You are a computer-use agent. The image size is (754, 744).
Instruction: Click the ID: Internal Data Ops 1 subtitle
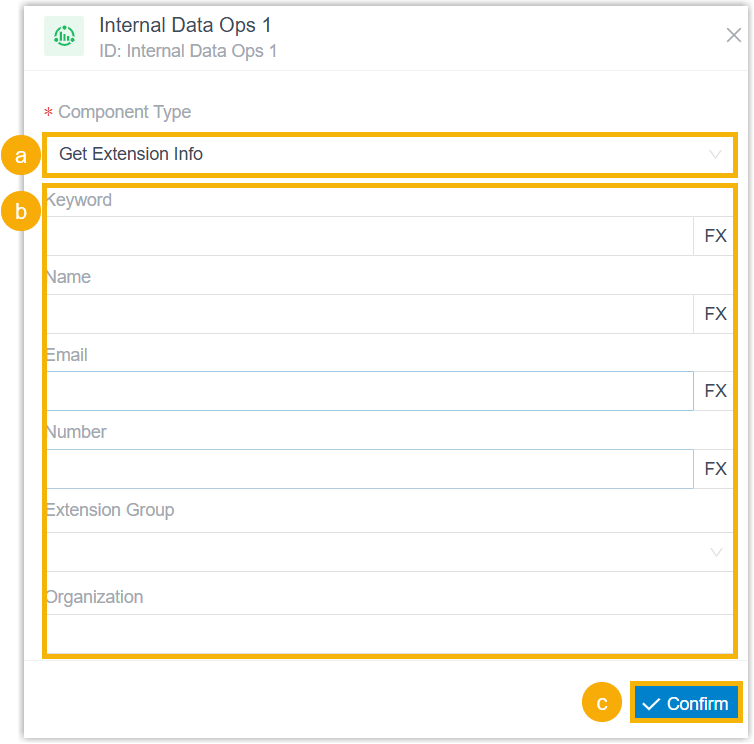tap(188, 51)
